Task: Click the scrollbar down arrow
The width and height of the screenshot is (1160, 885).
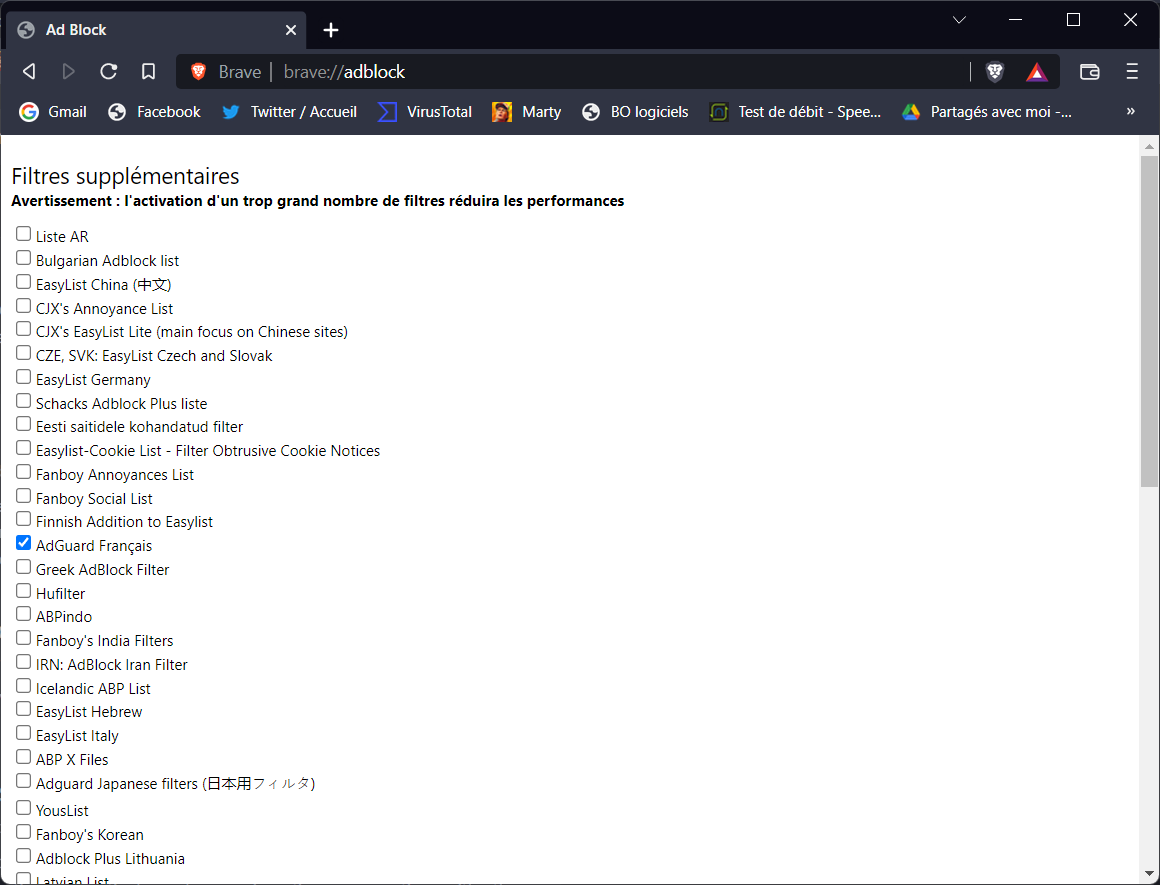Action: (x=1149, y=874)
